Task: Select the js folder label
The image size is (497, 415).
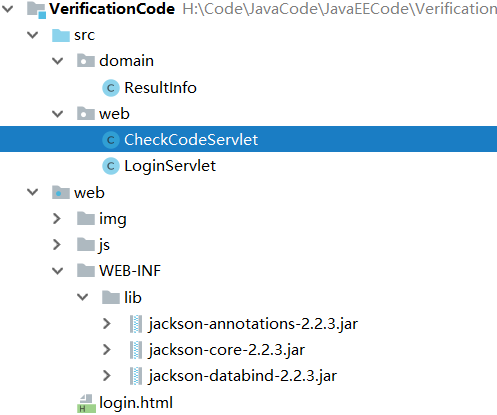Action: [x=104, y=246]
